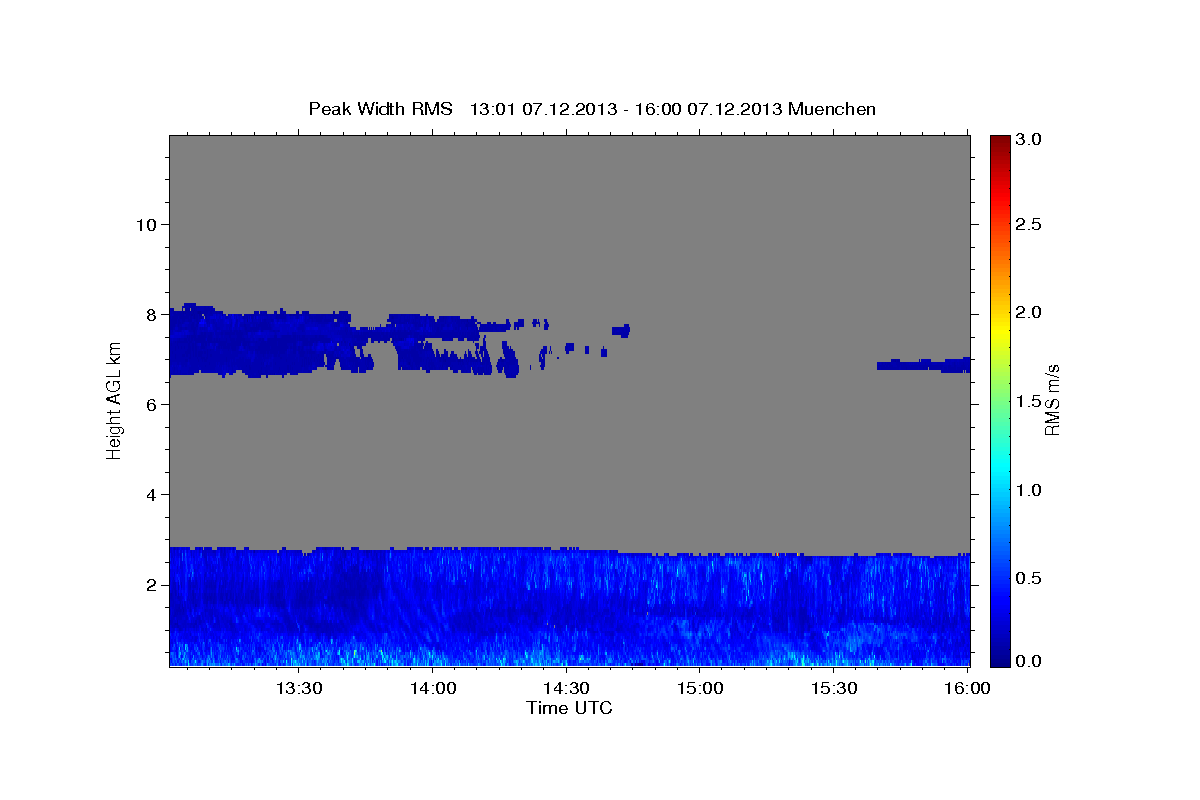This screenshot has height=800, width=1200.
Task: Click the 'RMS m/s' colorbar label
Action: coord(1052,400)
